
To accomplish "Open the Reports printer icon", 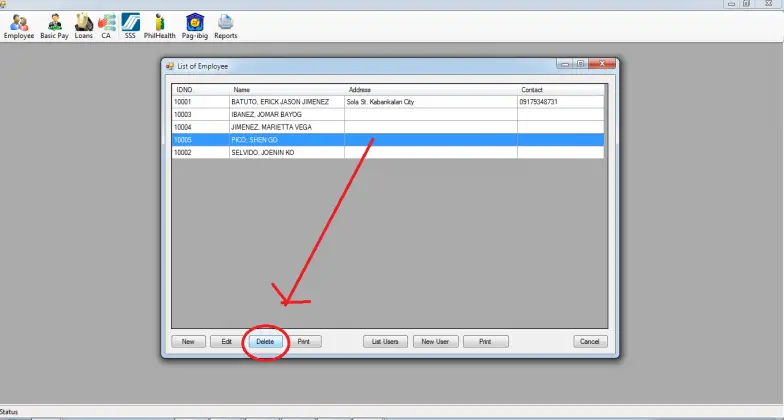I will pos(226,26).
